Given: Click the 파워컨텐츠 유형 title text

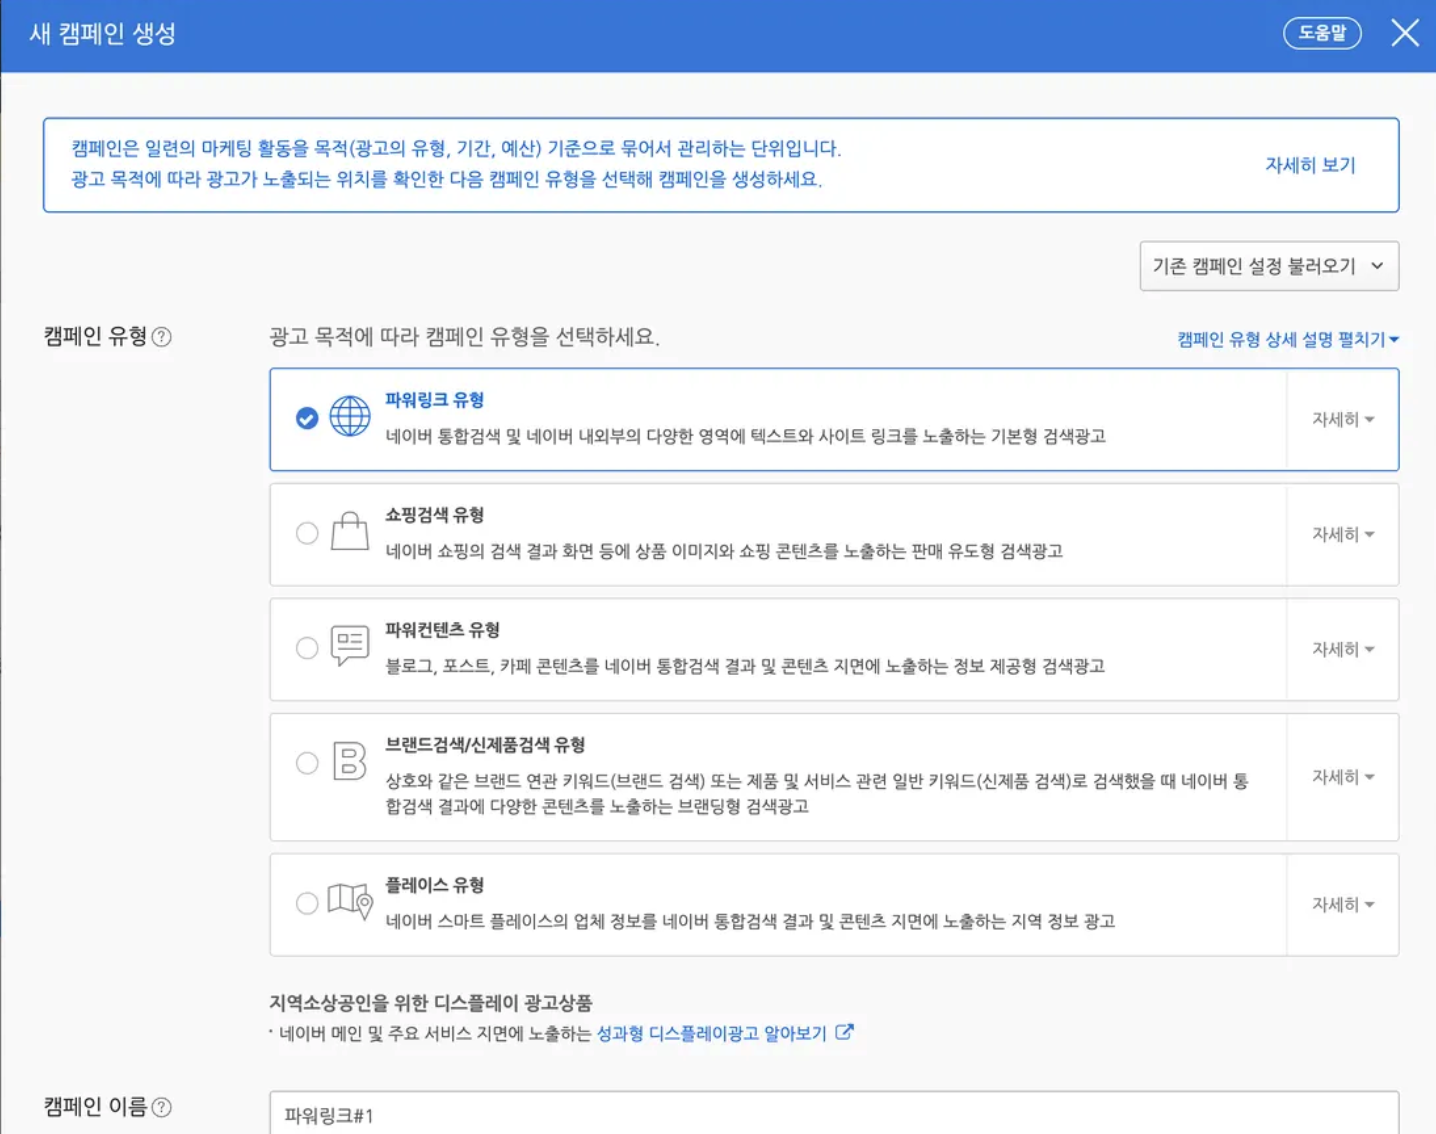Looking at the screenshot, I should pos(443,630).
